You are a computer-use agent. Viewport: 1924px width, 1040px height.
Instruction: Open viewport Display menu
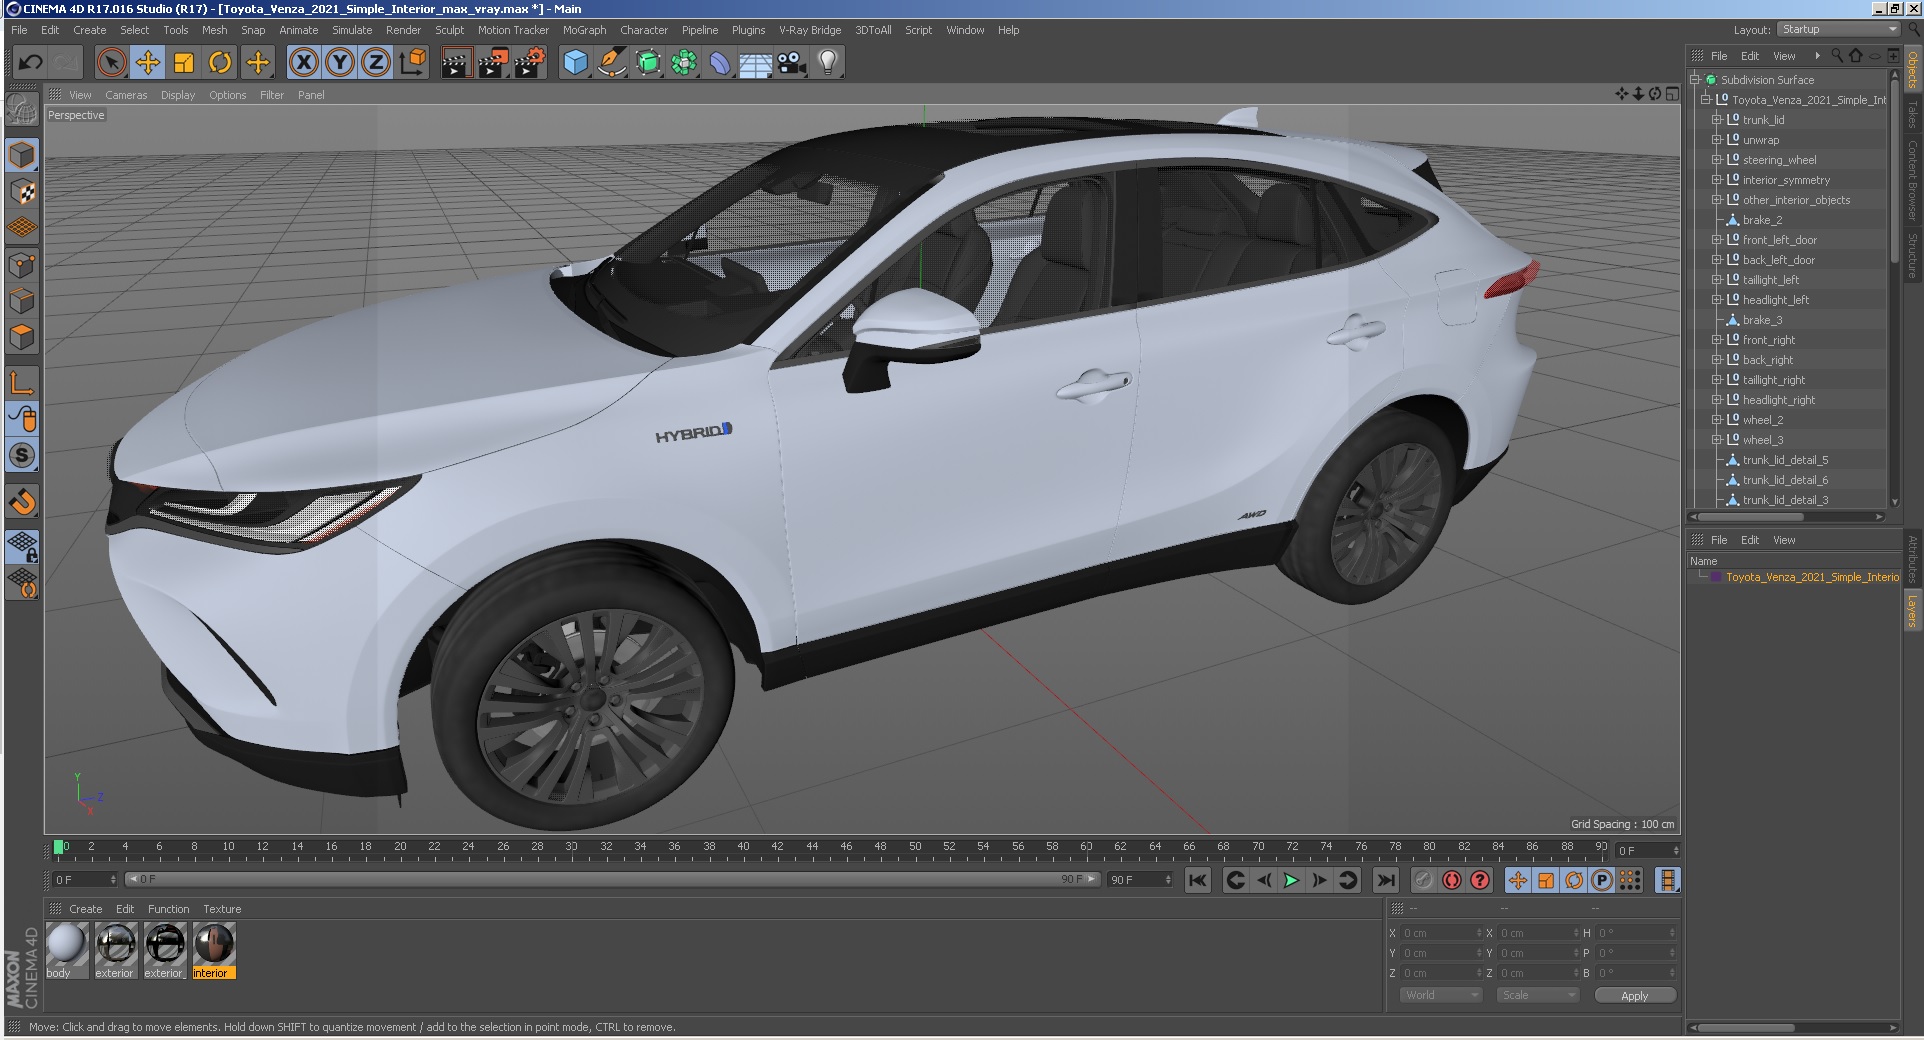click(x=178, y=95)
